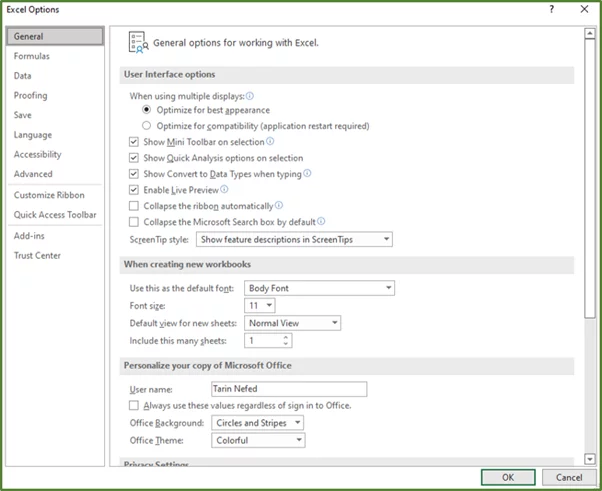Click the Cancel button
This screenshot has height=491, width=602.
pos(569,477)
